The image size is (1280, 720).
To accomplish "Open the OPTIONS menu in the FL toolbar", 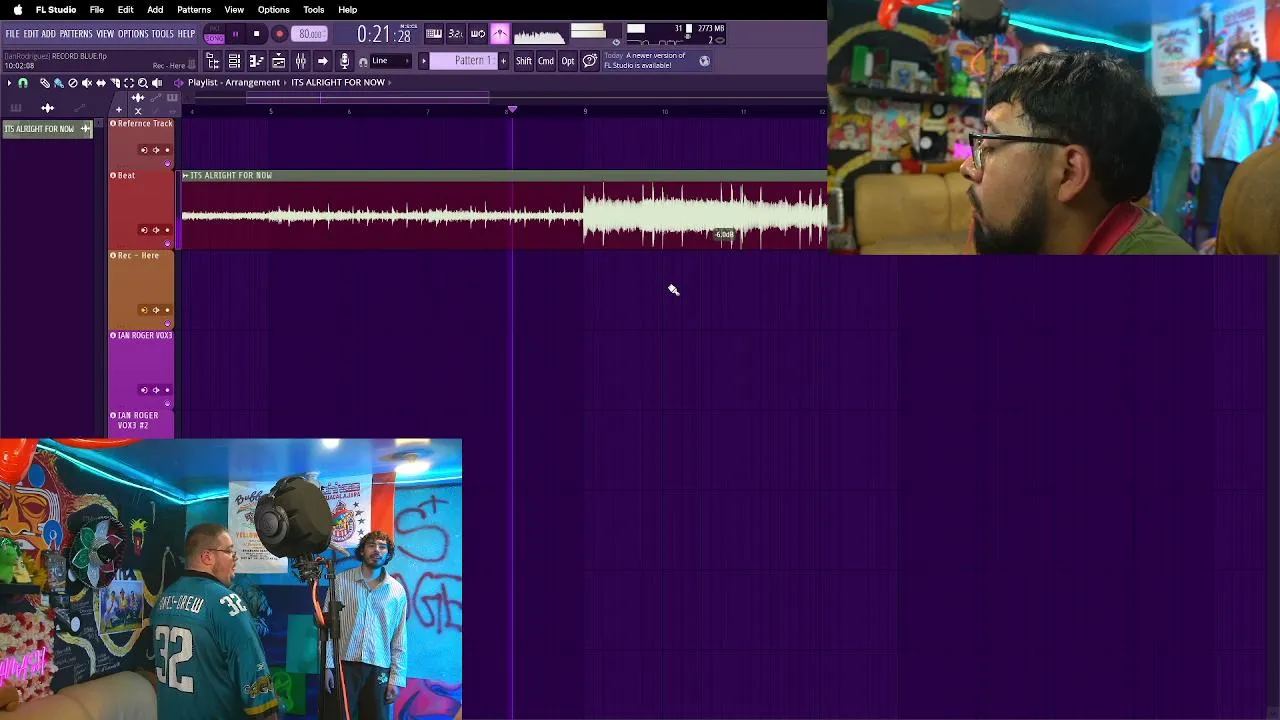I will pyautogui.click(x=133, y=34).
